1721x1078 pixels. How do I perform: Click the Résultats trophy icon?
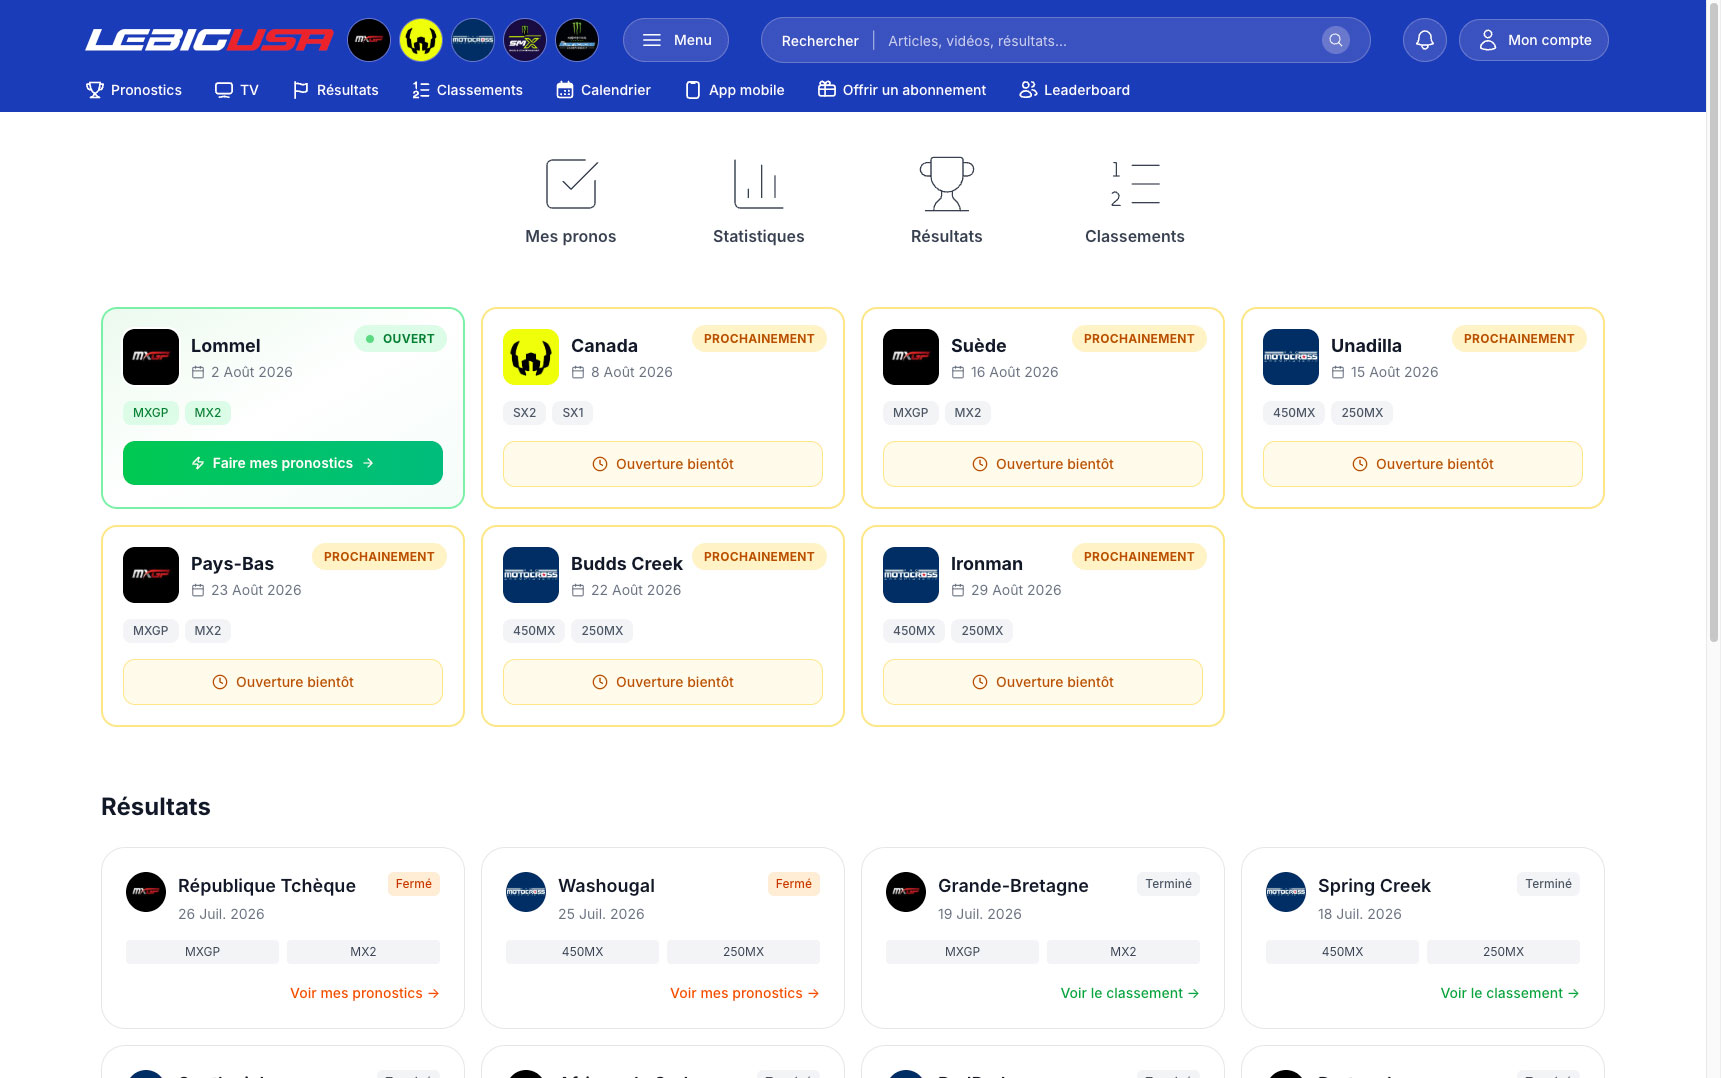pyautogui.click(x=947, y=184)
